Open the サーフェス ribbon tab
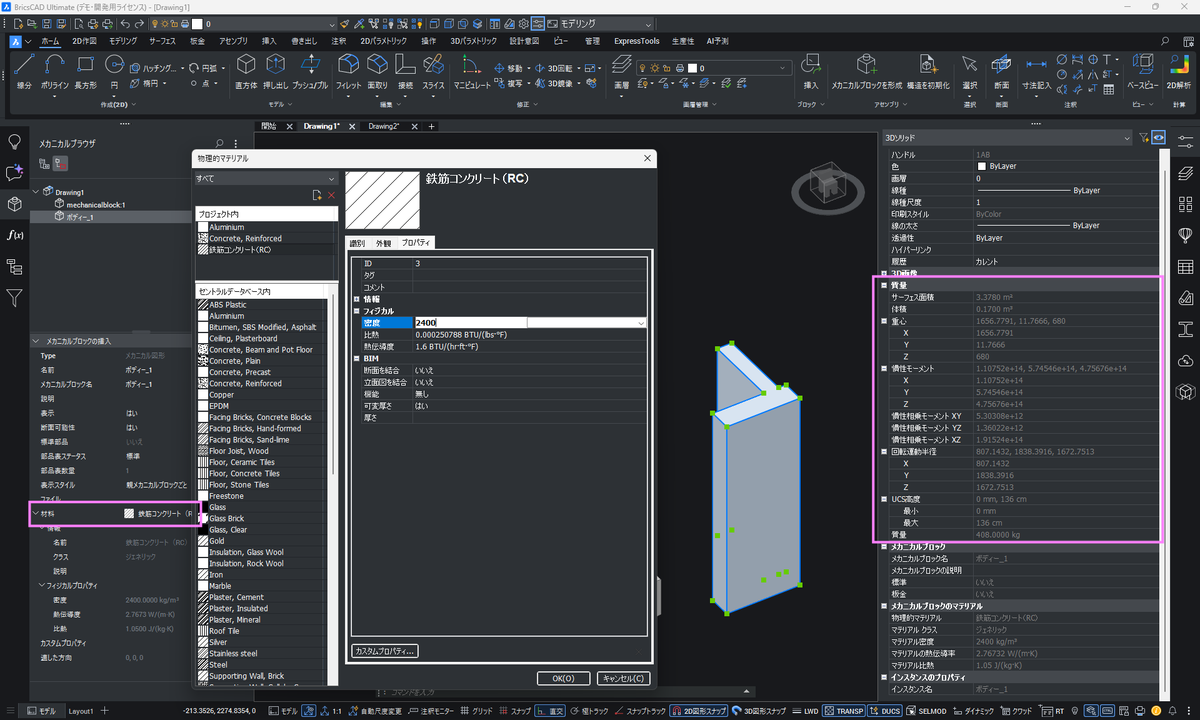 click(162, 41)
